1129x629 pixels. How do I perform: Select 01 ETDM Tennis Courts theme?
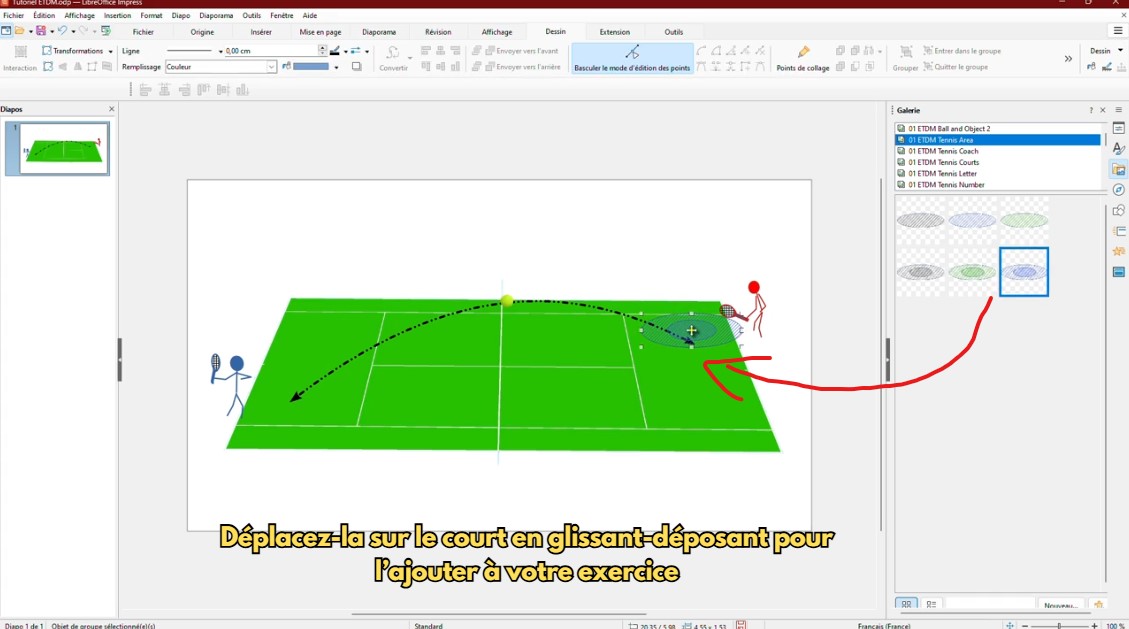click(943, 163)
